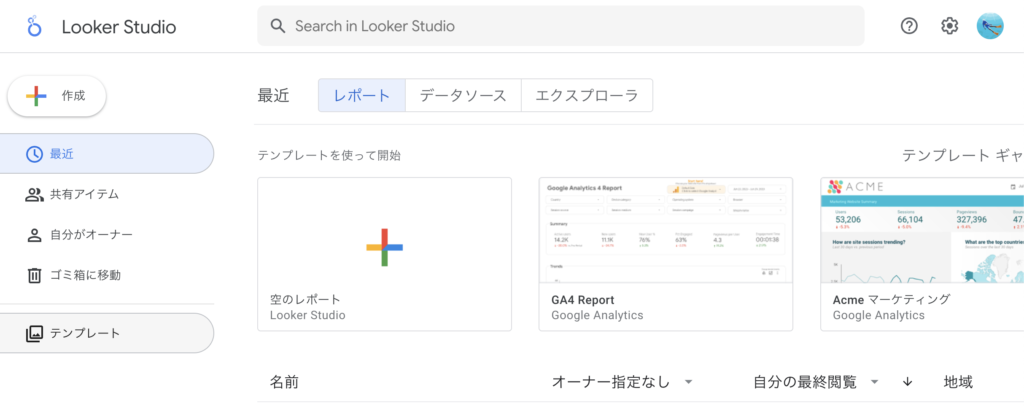1024x414 pixels.
Task: Switch to the エクスプローラ tab
Action: [x=587, y=96]
